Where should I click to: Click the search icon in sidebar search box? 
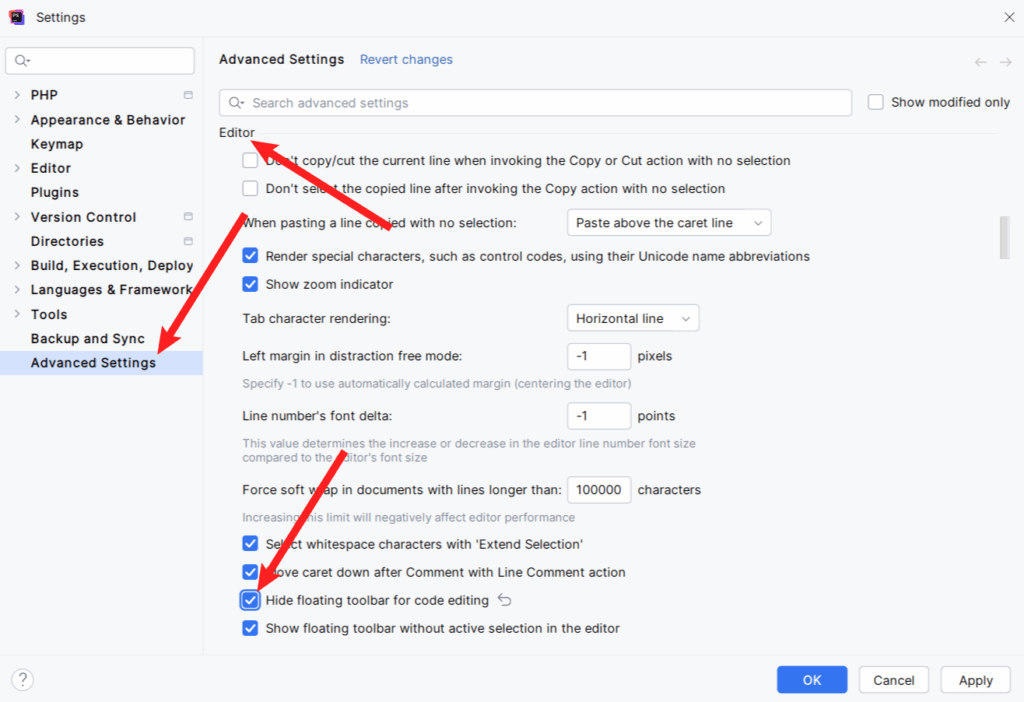click(x=22, y=61)
